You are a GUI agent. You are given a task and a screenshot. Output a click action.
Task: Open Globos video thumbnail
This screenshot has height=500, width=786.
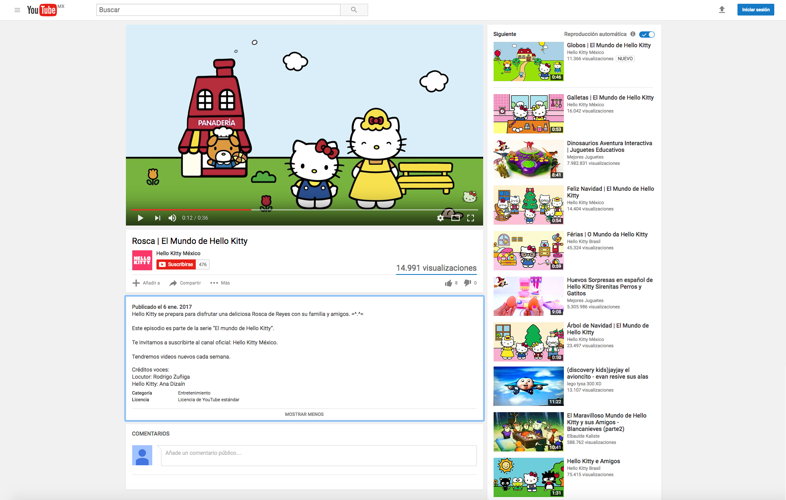[528, 61]
